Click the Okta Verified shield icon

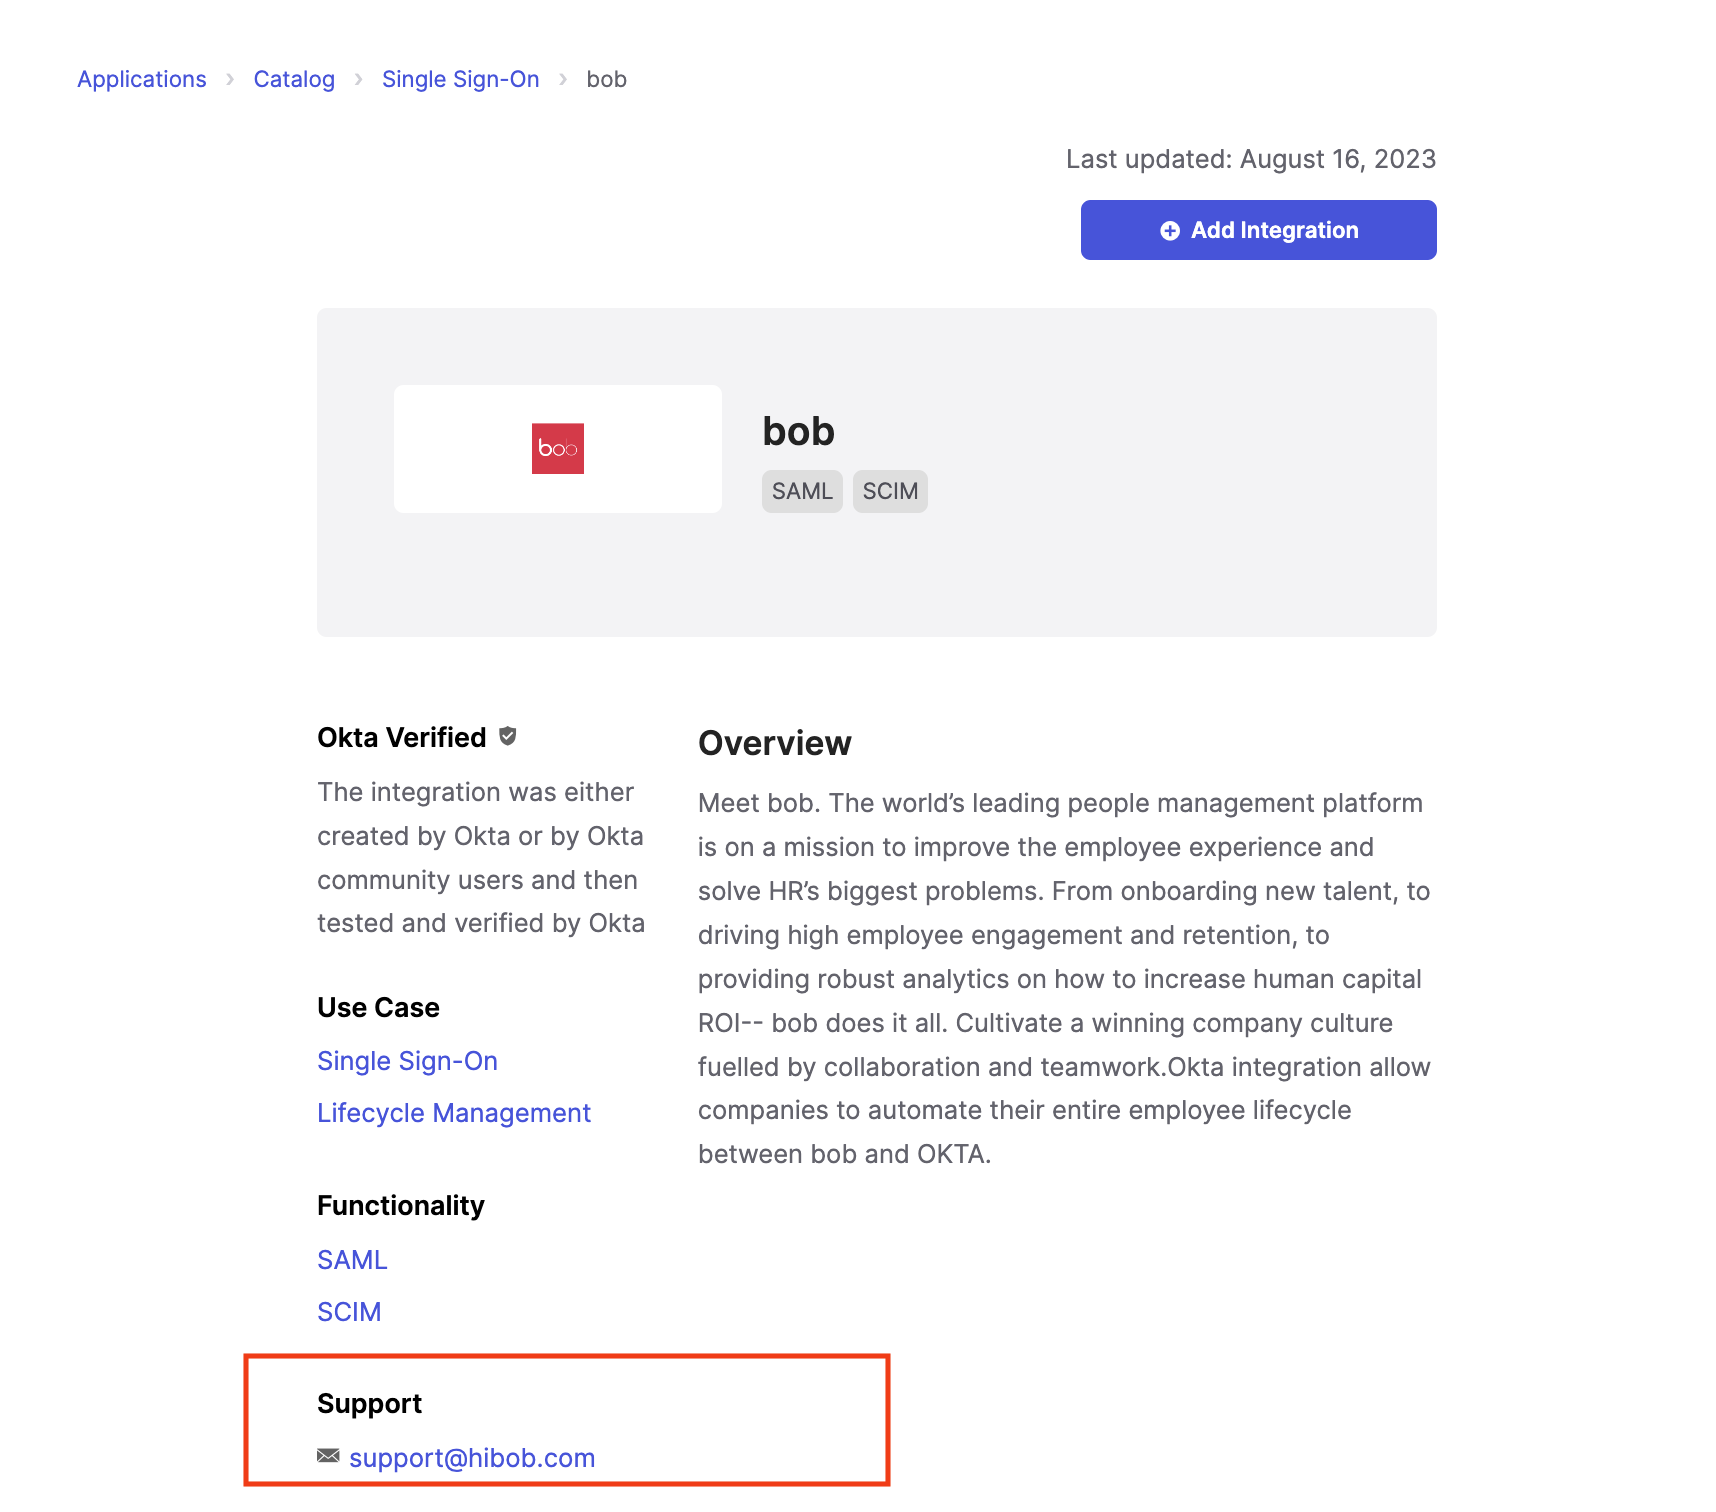click(508, 736)
